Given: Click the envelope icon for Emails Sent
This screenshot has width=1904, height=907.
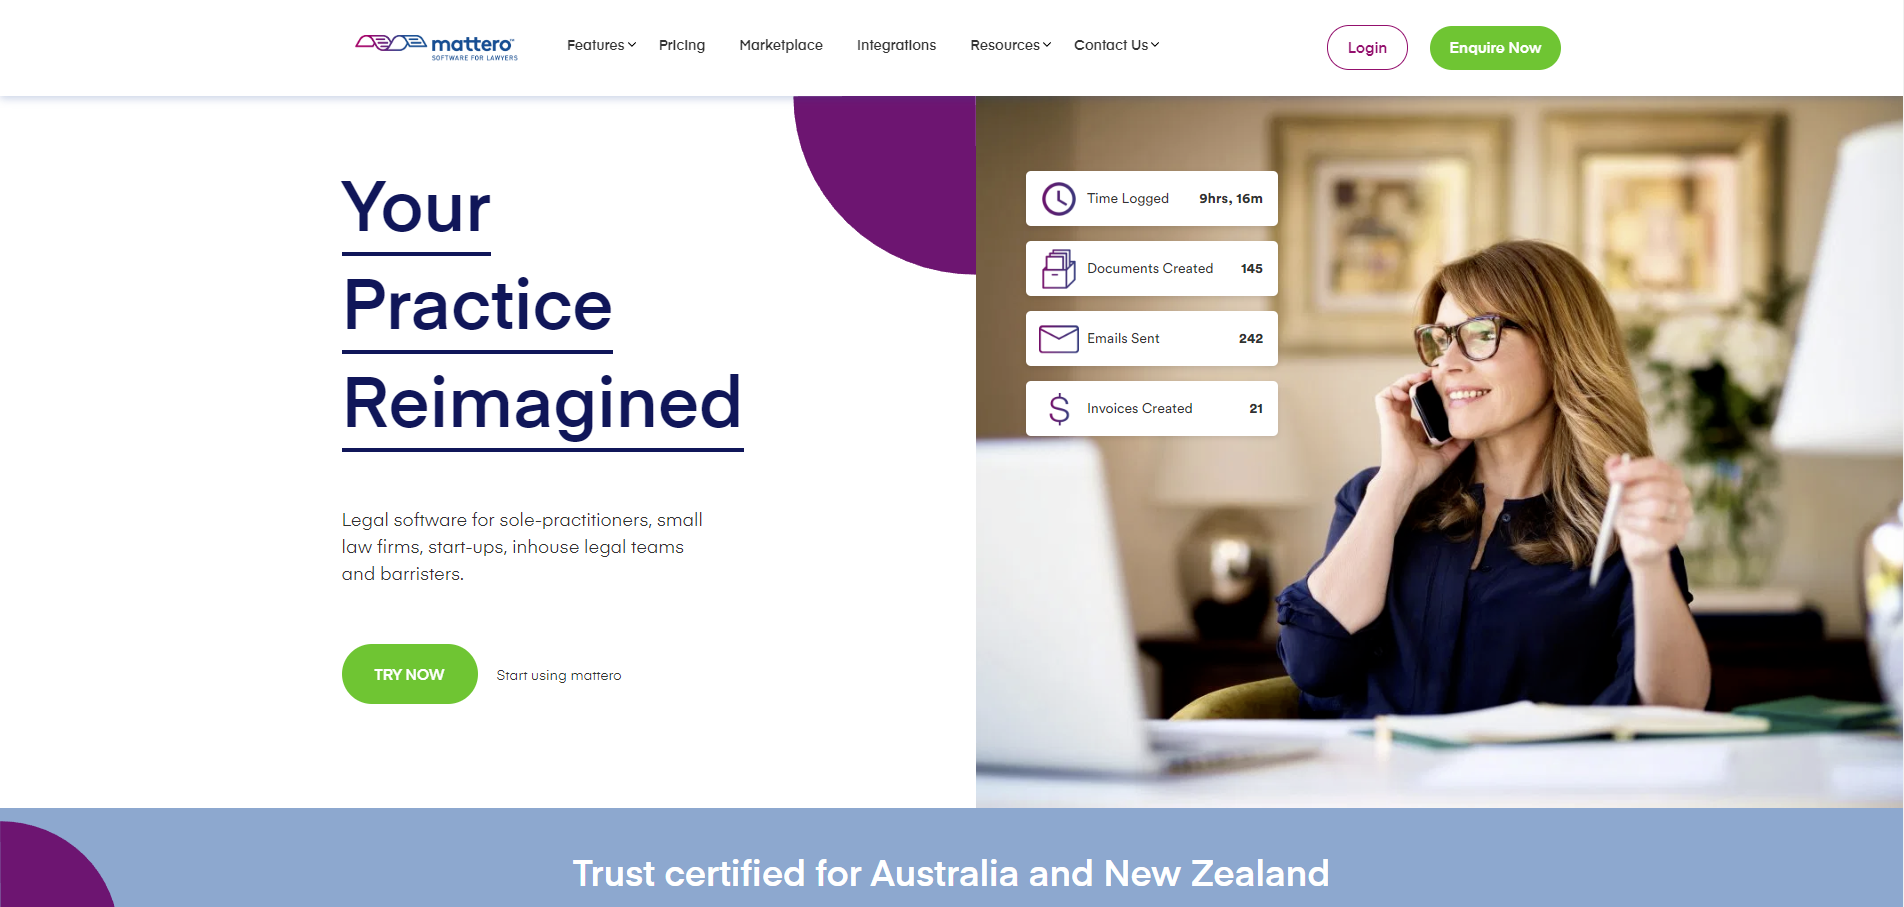Looking at the screenshot, I should click(1058, 339).
